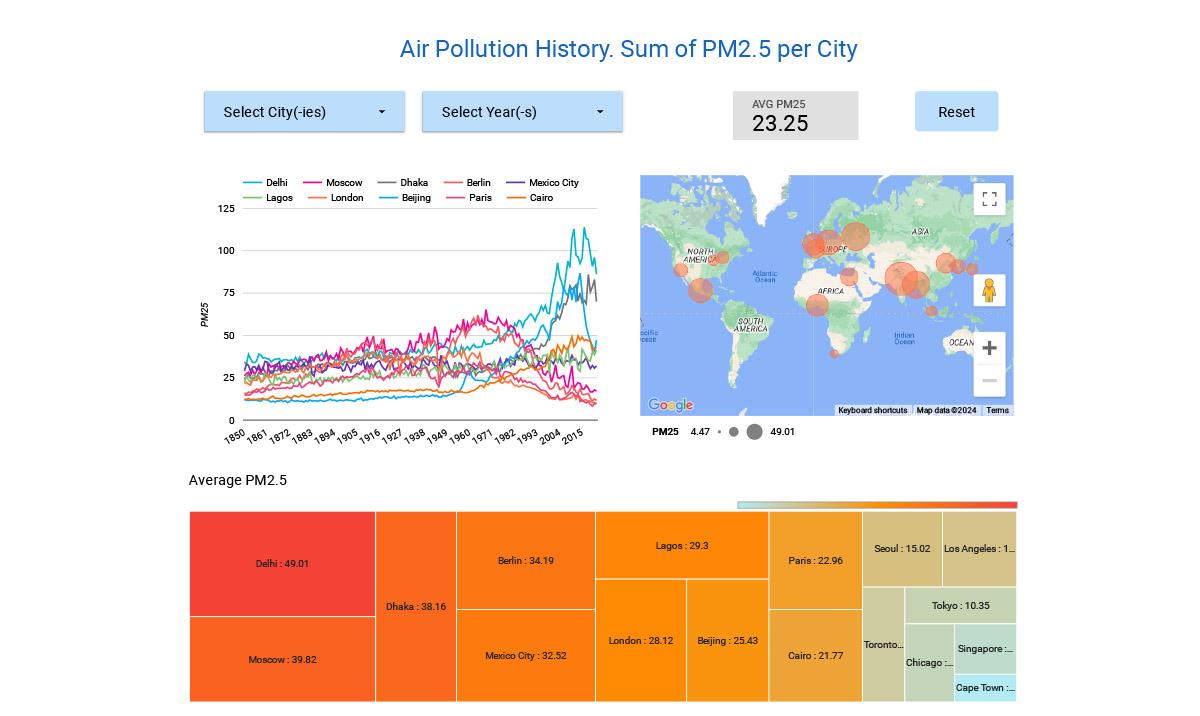Click the treemap color gradient legend bar
Viewport: 1200px width, 716px height.
click(x=877, y=505)
